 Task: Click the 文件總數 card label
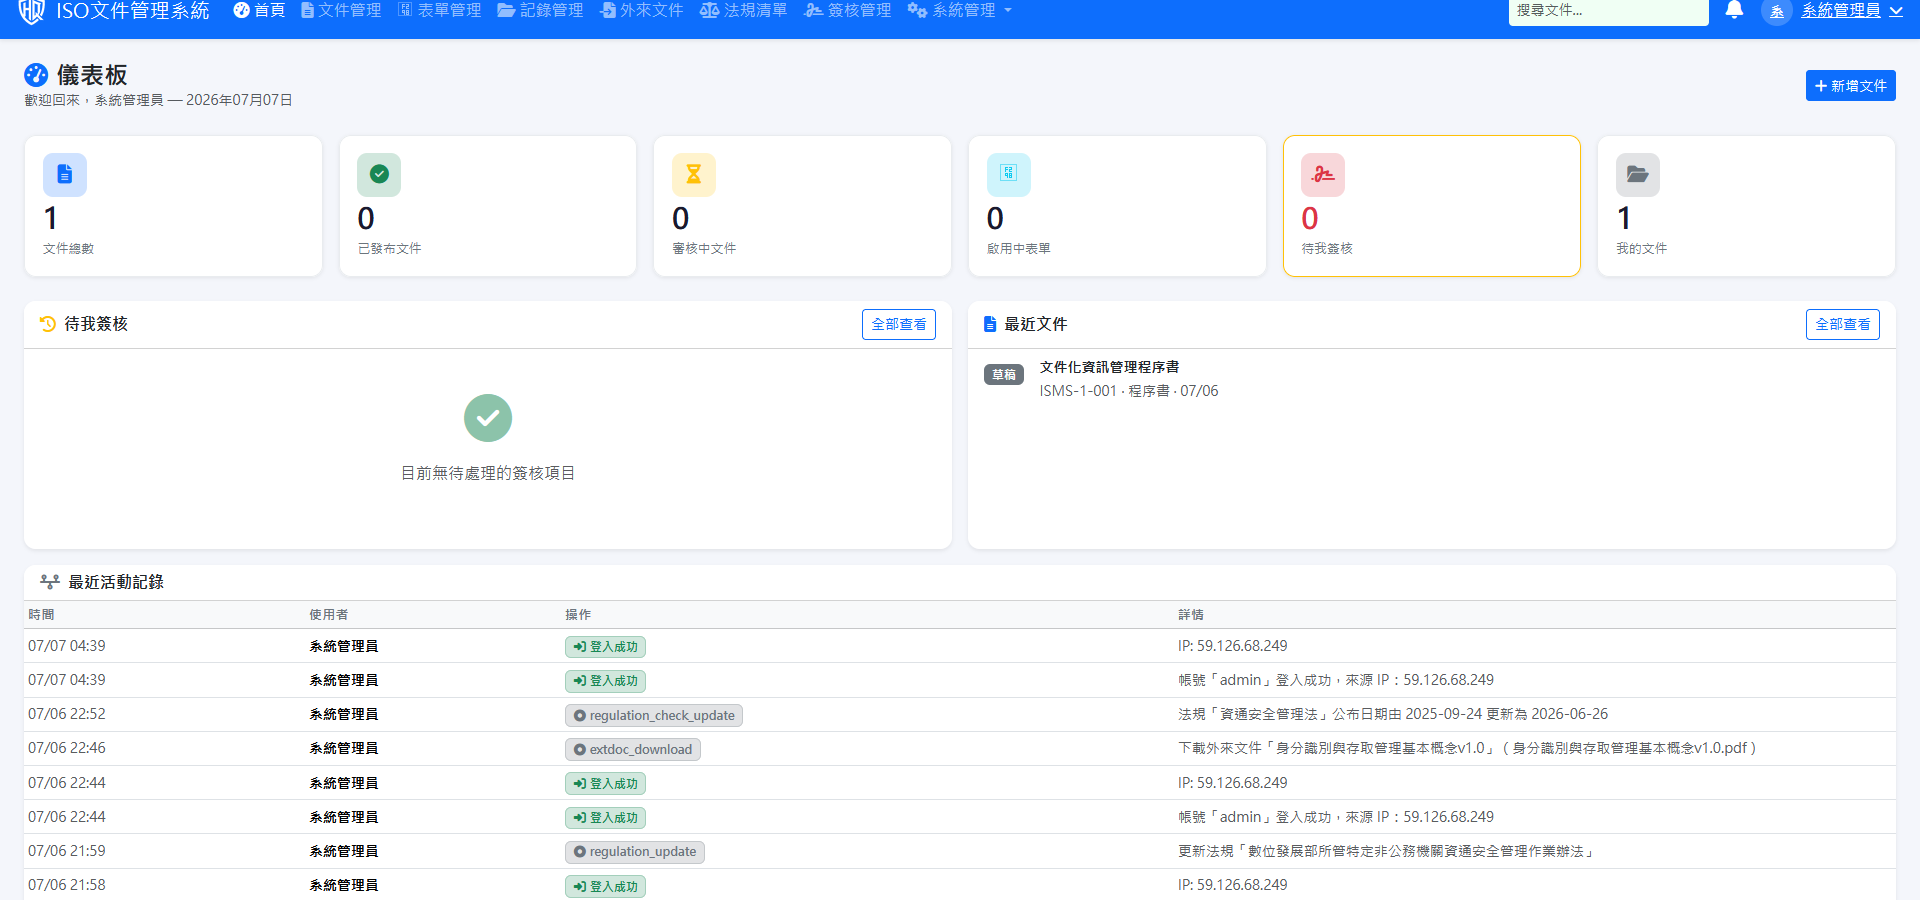(68, 249)
